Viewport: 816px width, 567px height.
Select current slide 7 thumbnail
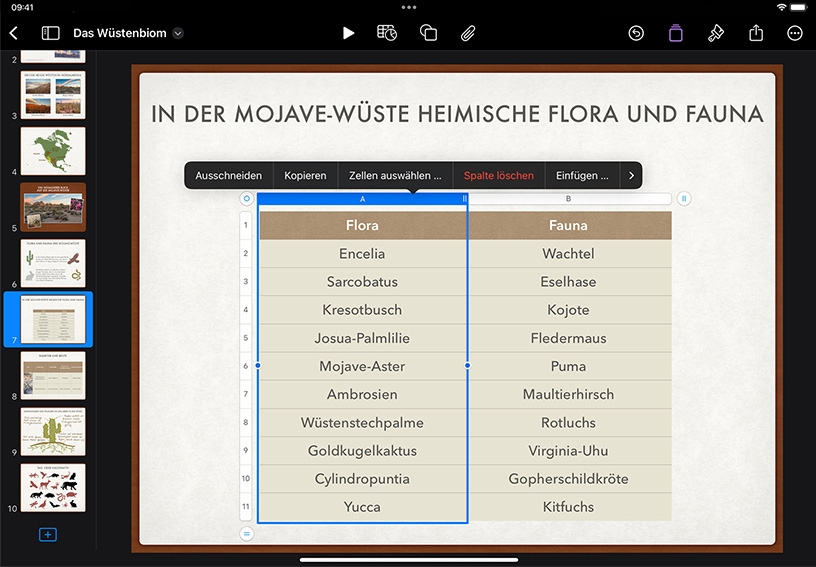[x=53, y=319]
